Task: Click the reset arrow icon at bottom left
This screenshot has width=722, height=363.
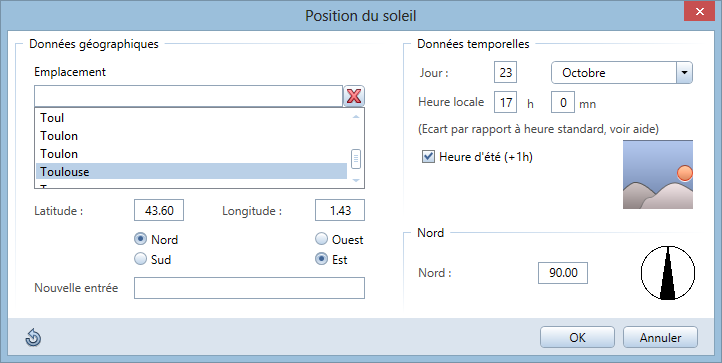Action: pyautogui.click(x=33, y=338)
